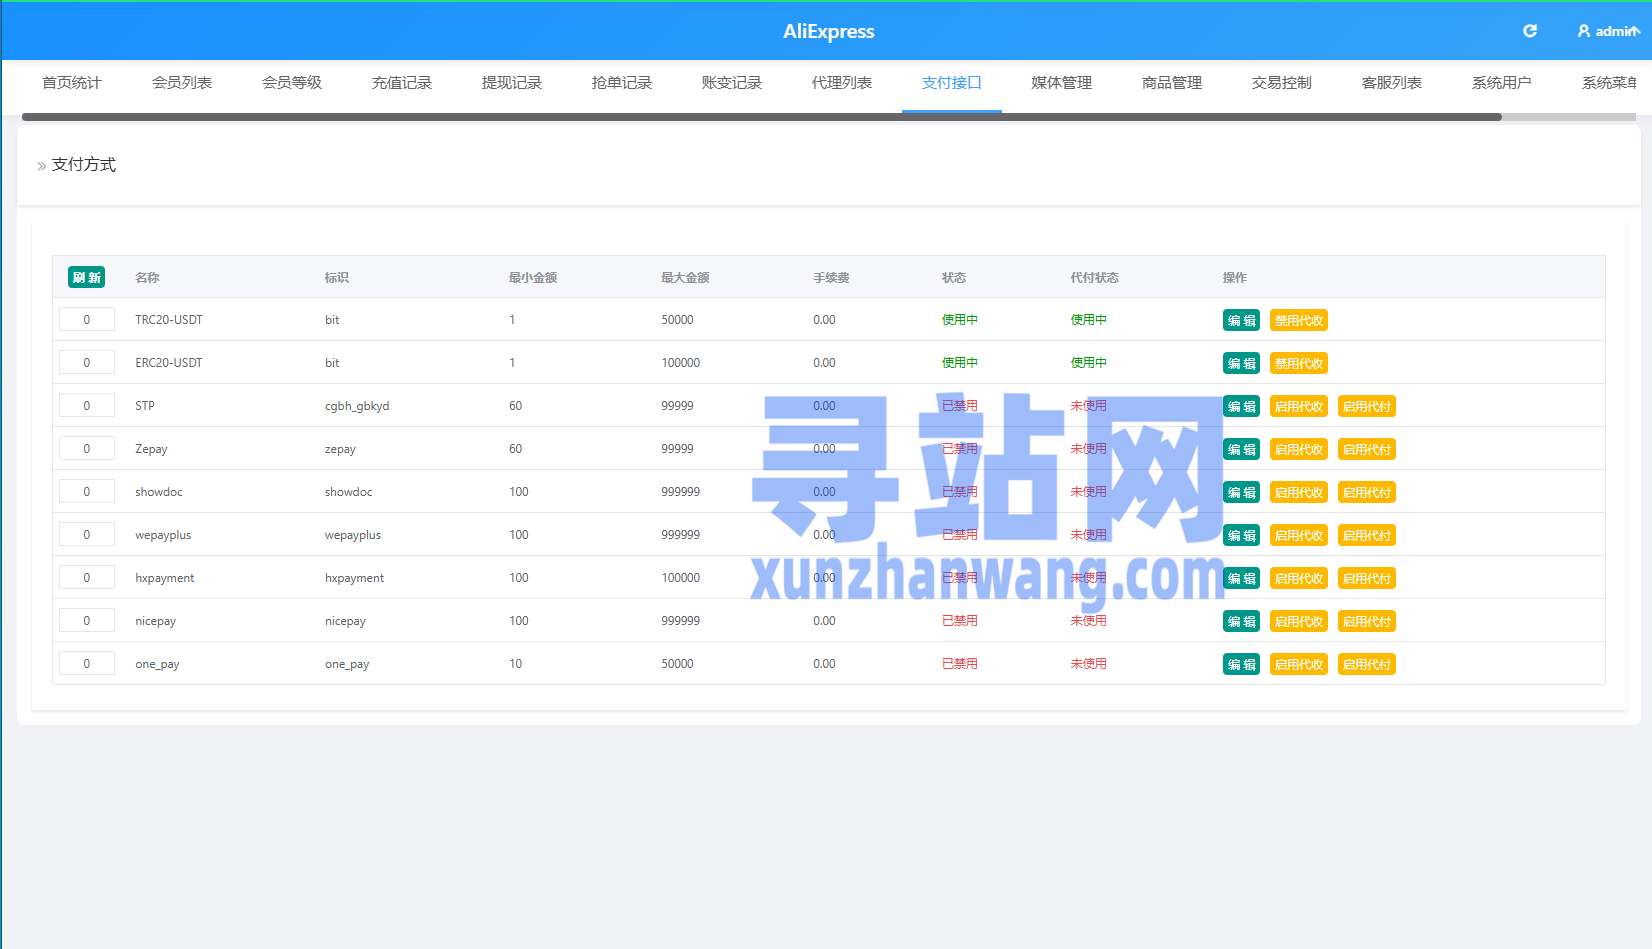Viewport: 1652px width, 949px height.
Task: Enable 代付 for showdoc
Action: click(1367, 492)
